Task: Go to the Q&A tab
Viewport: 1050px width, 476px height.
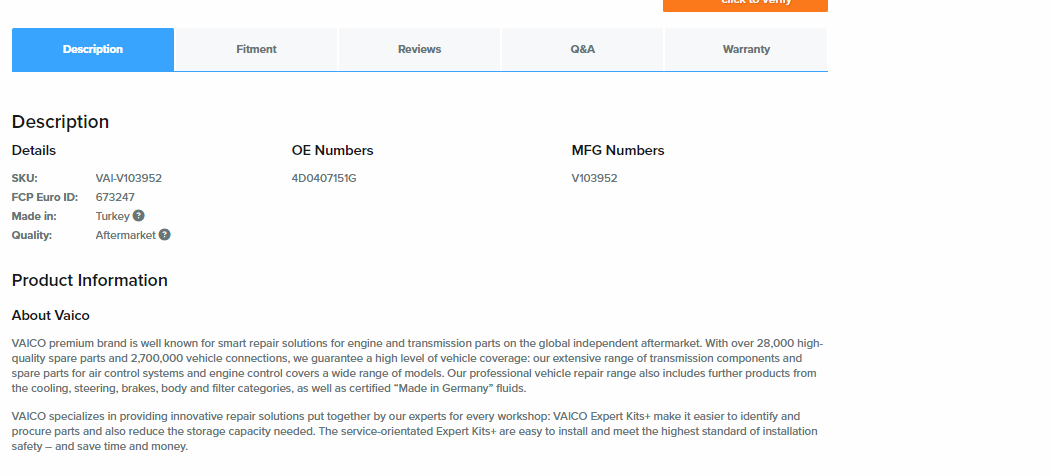Action: [x=582, y=49]
